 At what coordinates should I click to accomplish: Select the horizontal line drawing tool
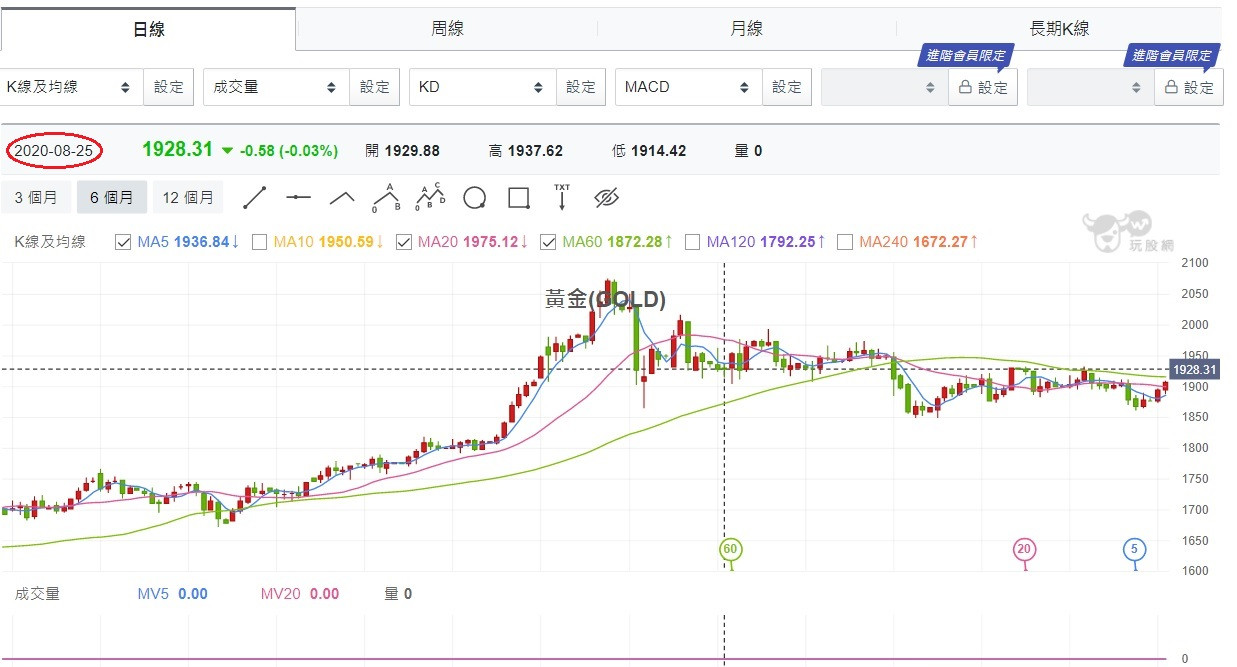pyautogui.click(x=299, y=198)
